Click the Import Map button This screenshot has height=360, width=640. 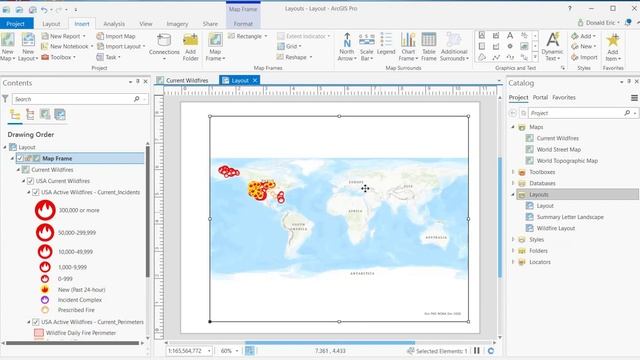coord(116,36)
